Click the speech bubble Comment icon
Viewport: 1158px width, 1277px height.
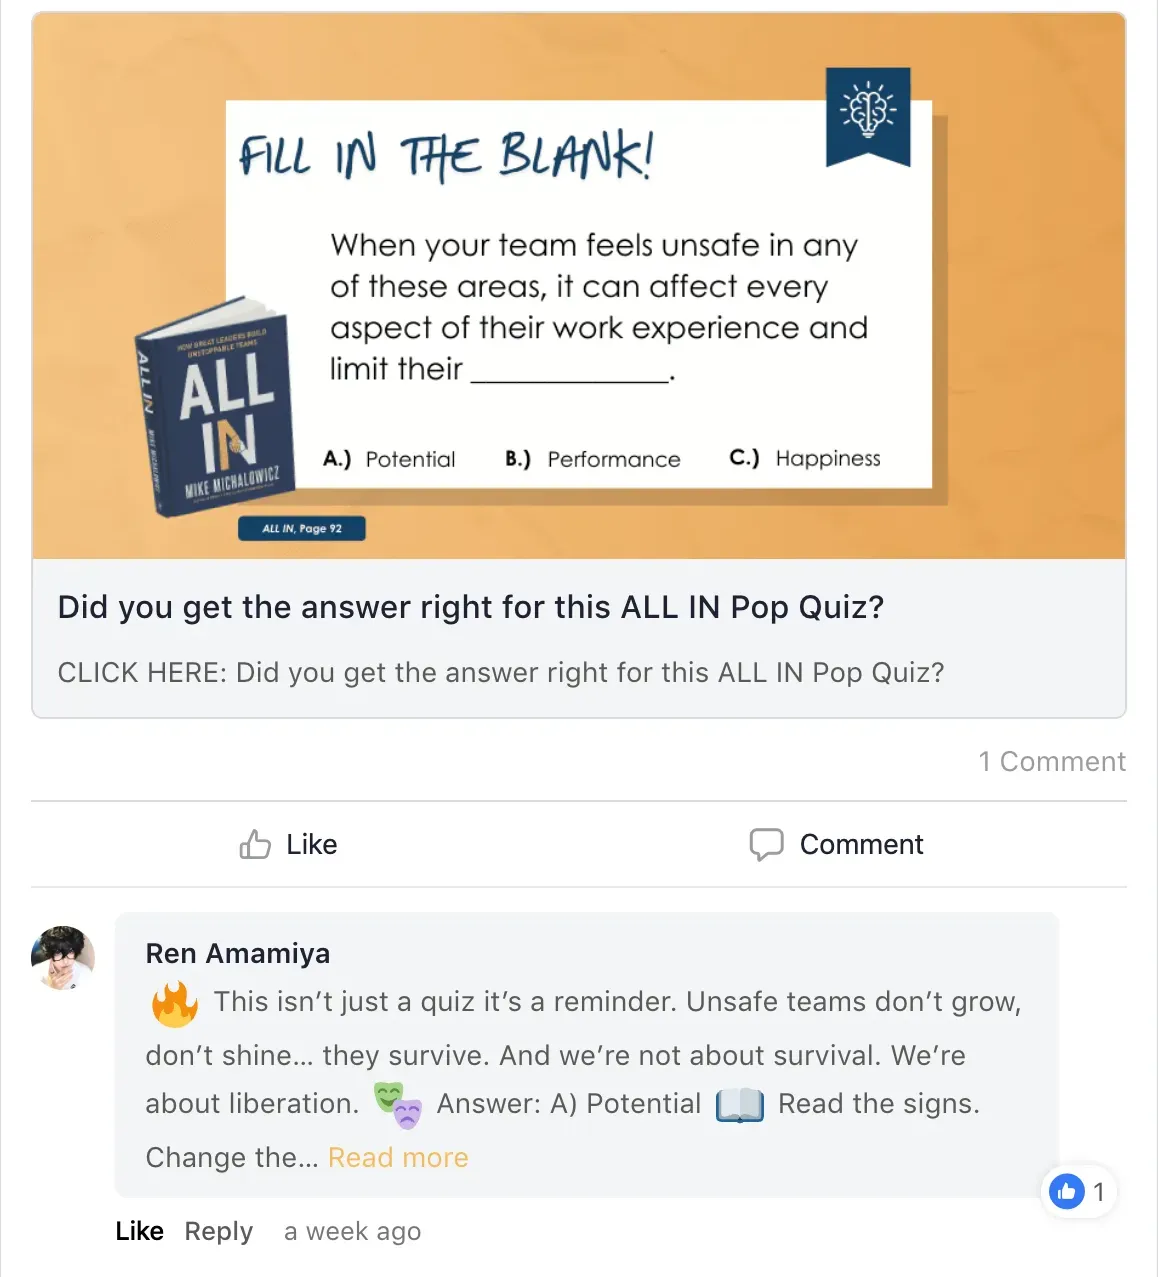coord(767,845)
